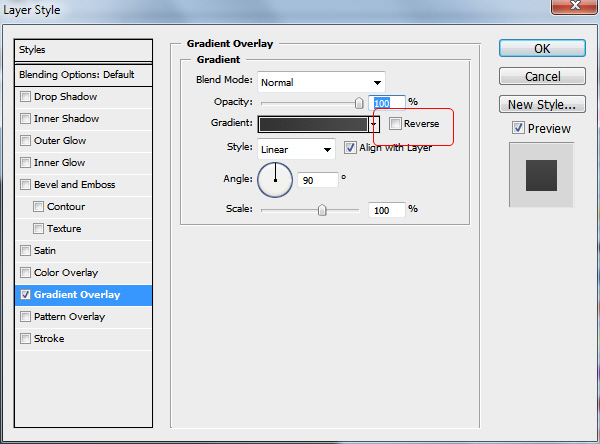Open the Blend Mode dropdown
This screenshot has height=444, width=600.
pos(321,82)
